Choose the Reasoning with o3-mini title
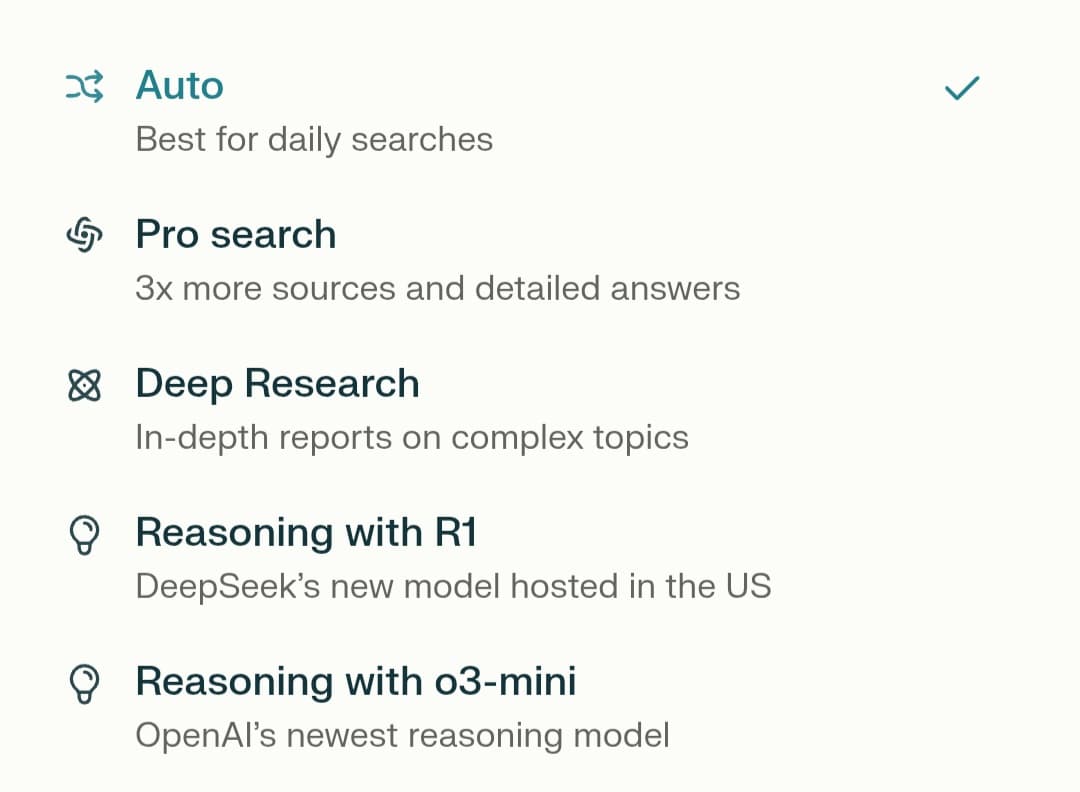 coord(356,682)
